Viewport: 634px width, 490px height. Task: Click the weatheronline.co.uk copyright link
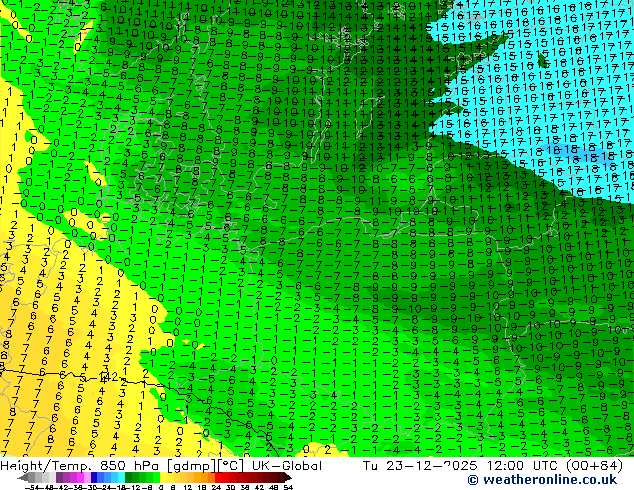click(542, 480)
